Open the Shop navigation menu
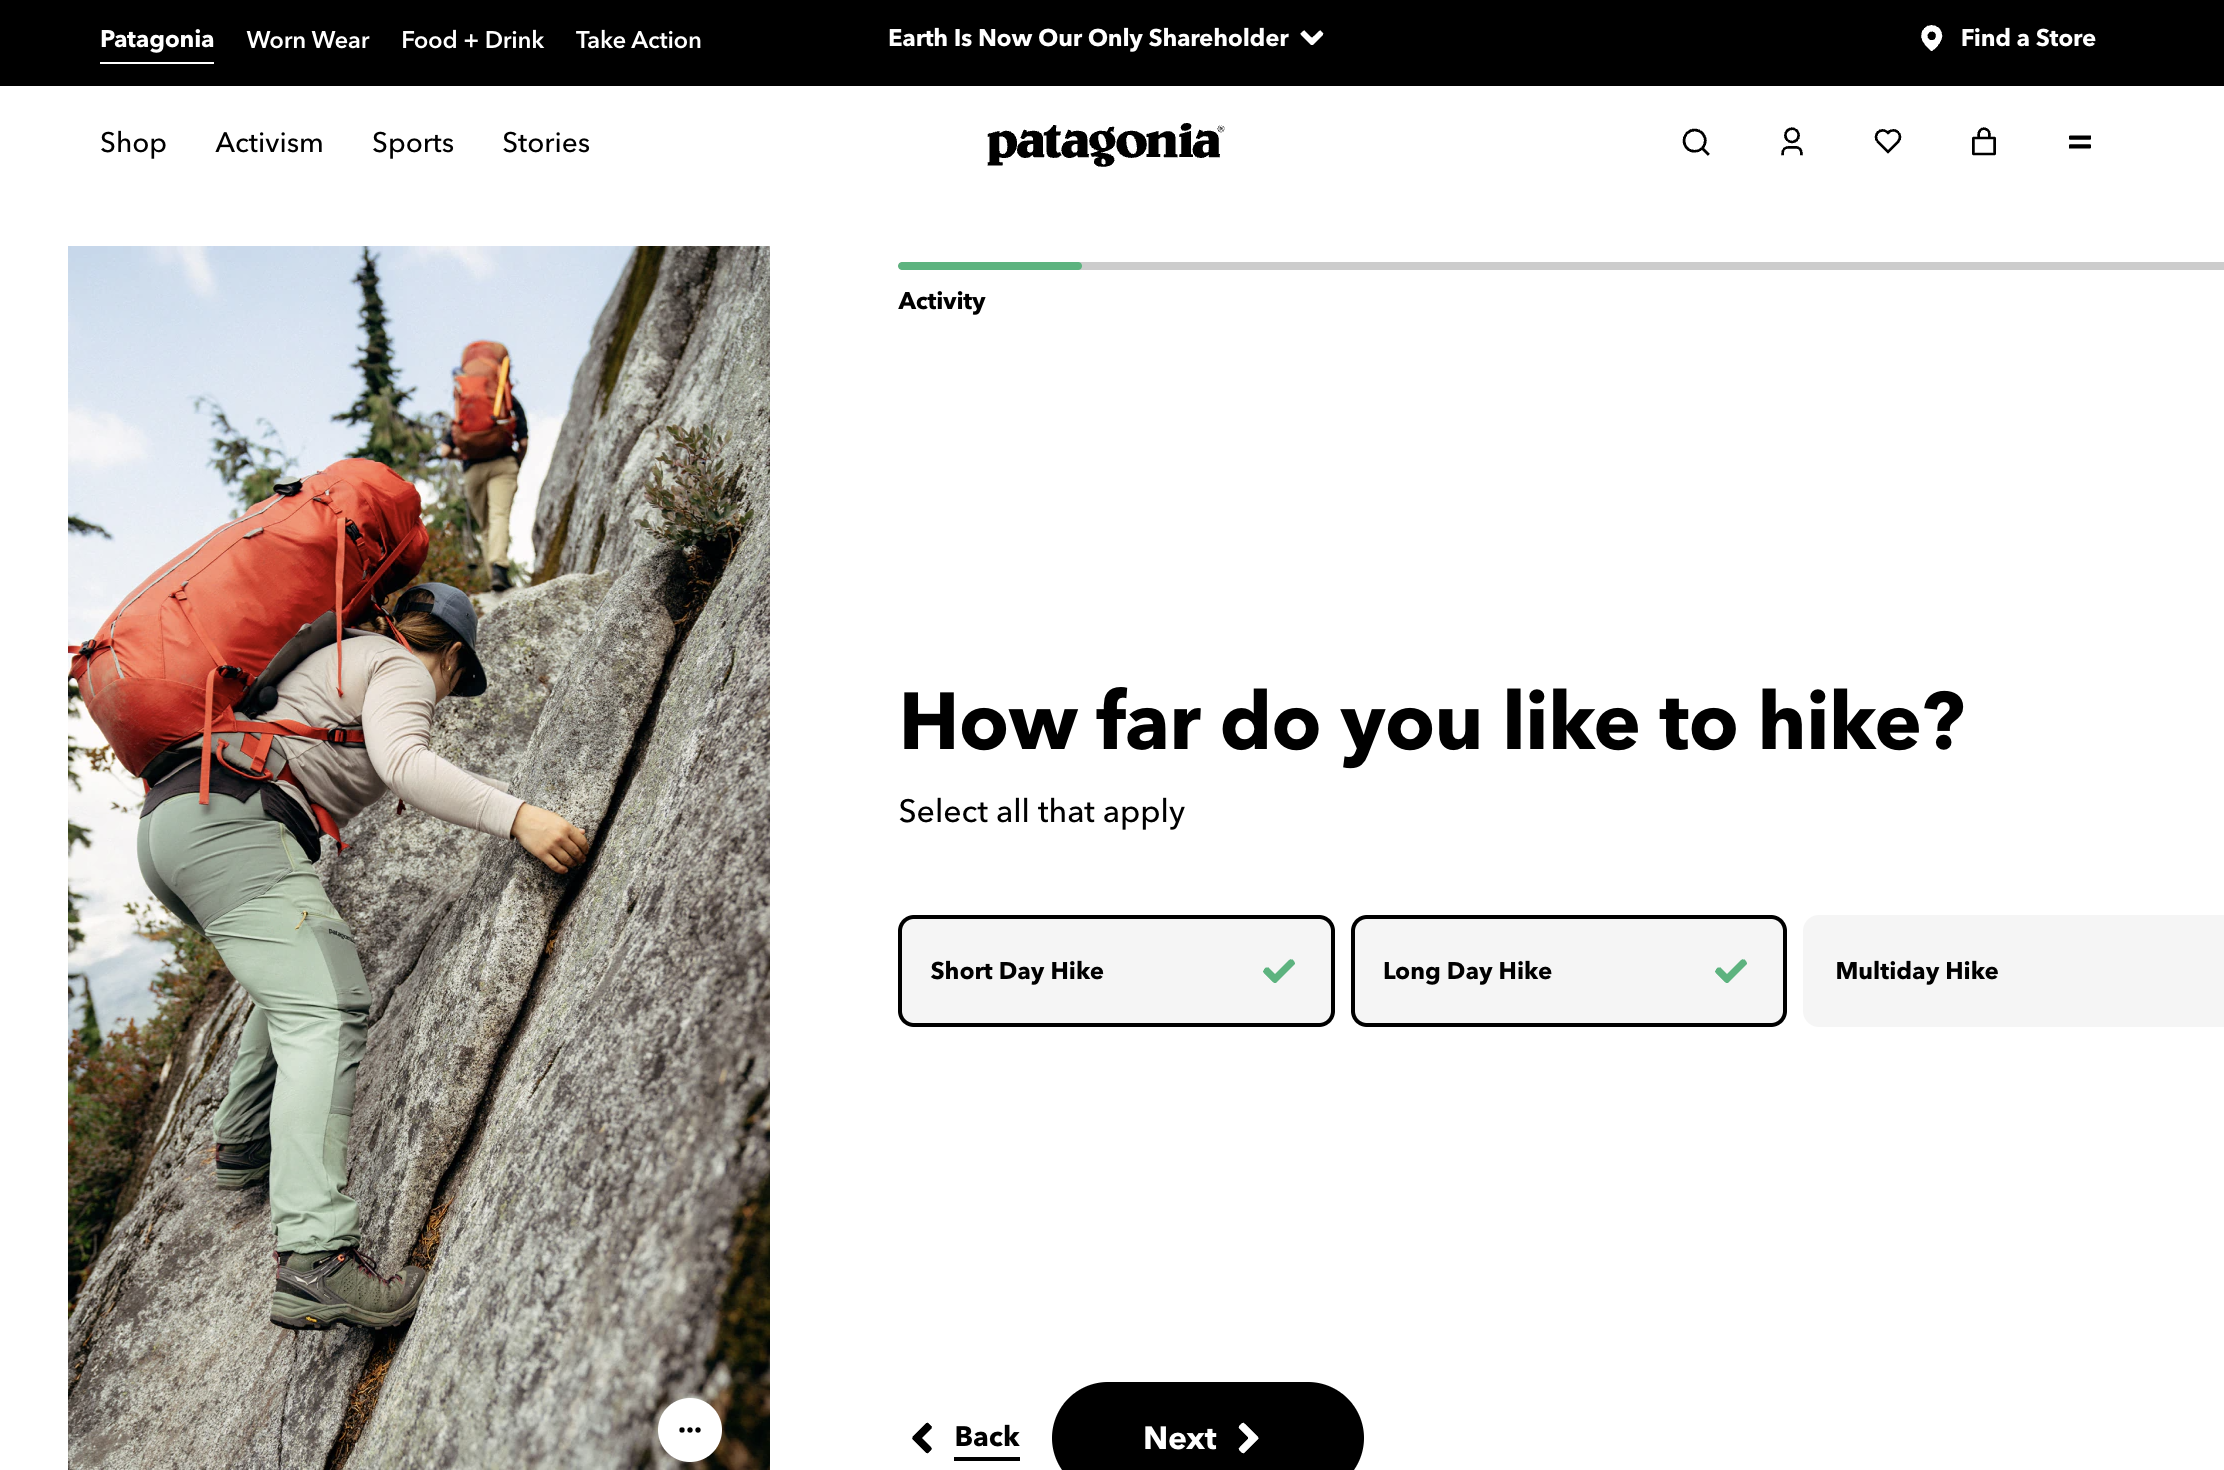The width and height of the screenshot is (2224, 1470). [133, 143]
